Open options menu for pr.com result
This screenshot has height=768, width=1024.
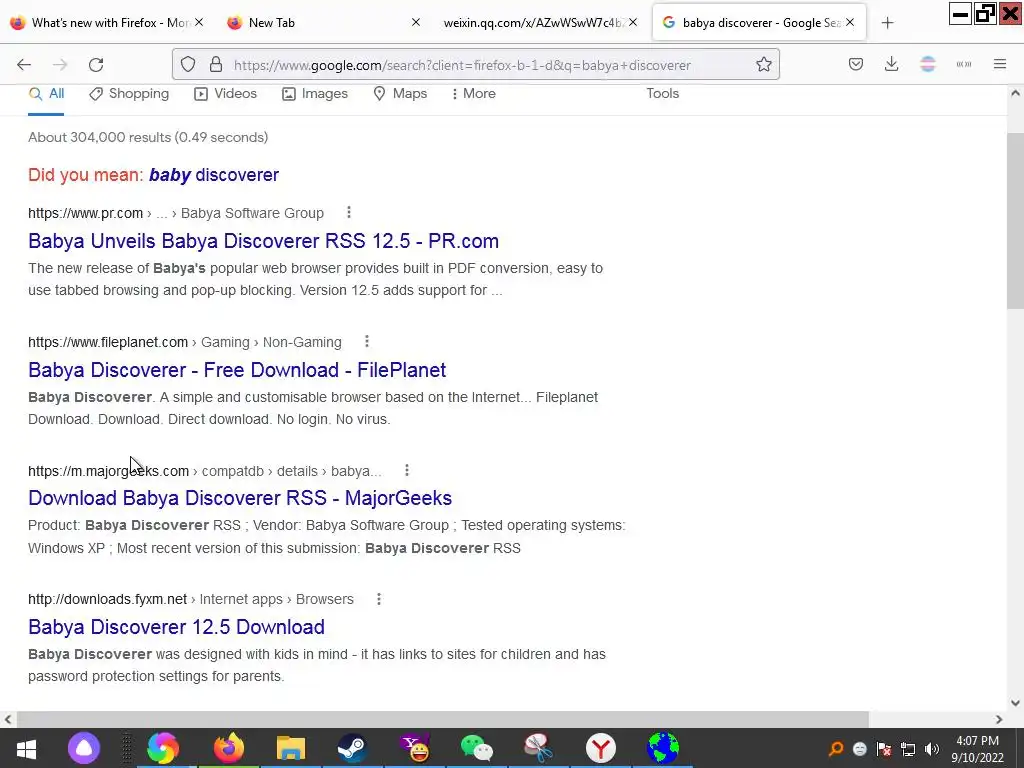click(x=349, y=212)
